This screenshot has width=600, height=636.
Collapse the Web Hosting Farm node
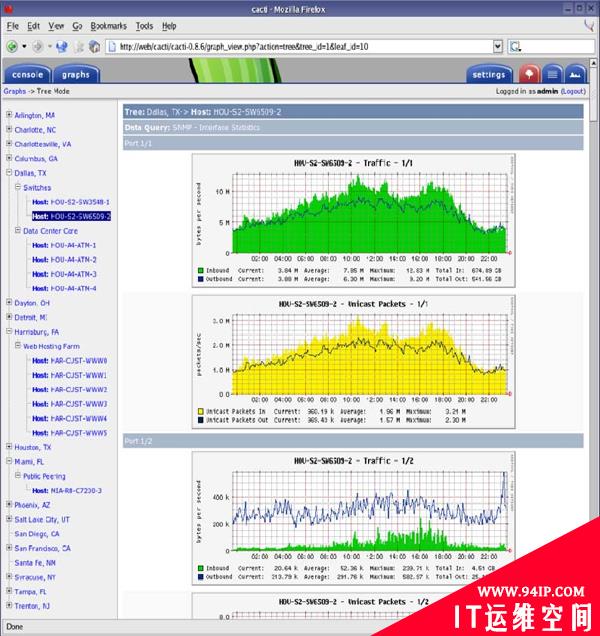pyautogui.click(x=18, y=346)
